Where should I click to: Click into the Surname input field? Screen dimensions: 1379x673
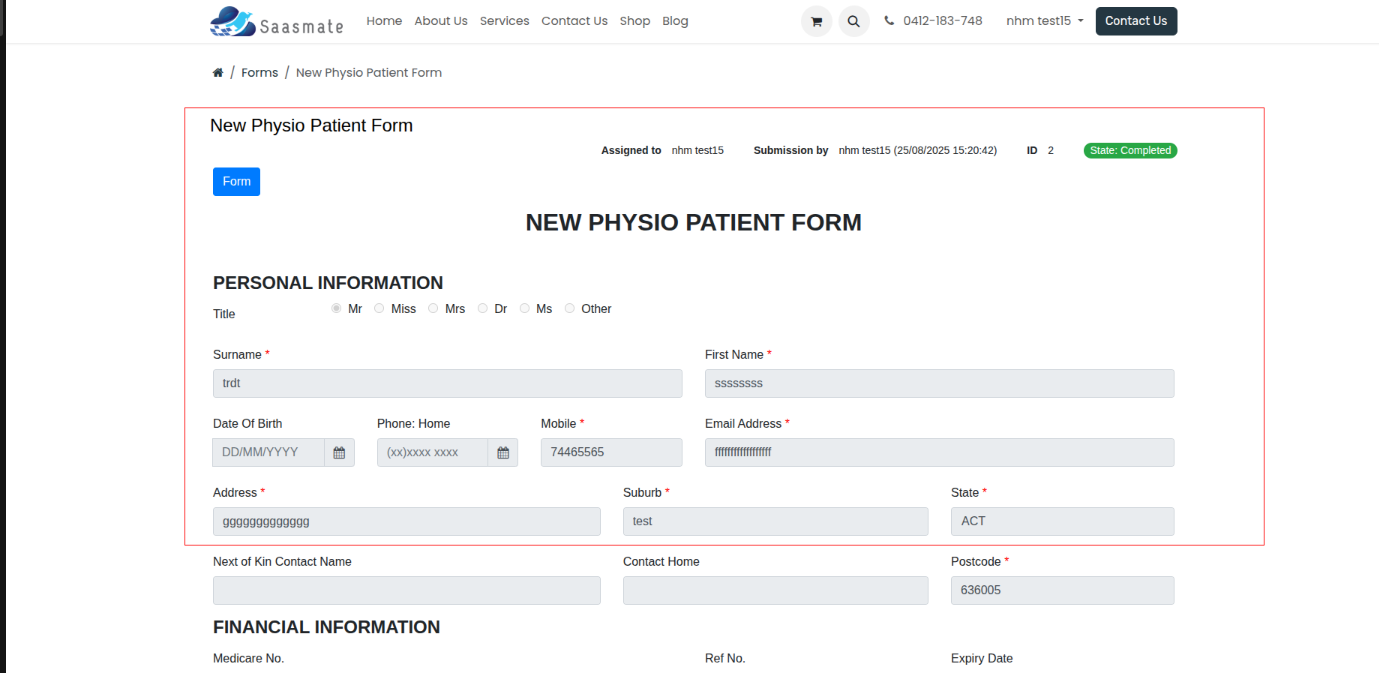[x=447, y=383]
